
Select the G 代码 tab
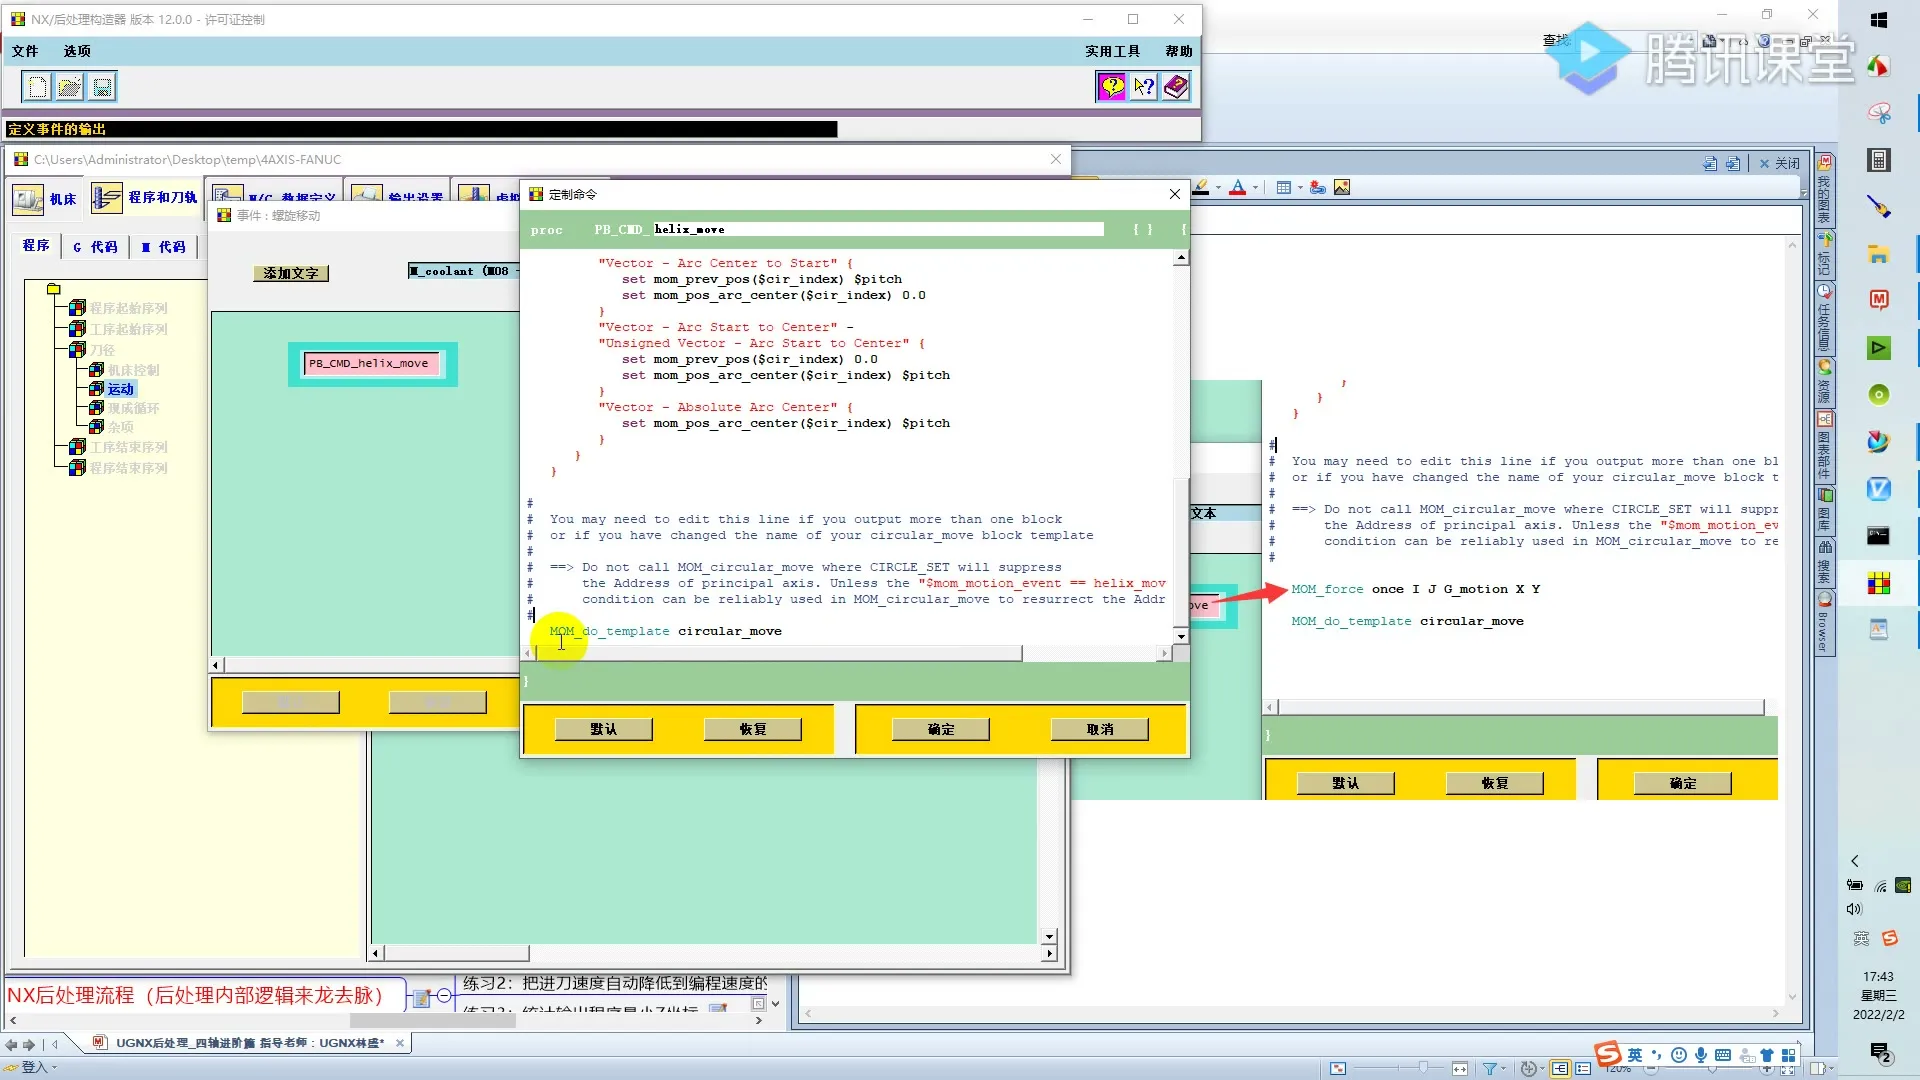[x=95, y=247]
